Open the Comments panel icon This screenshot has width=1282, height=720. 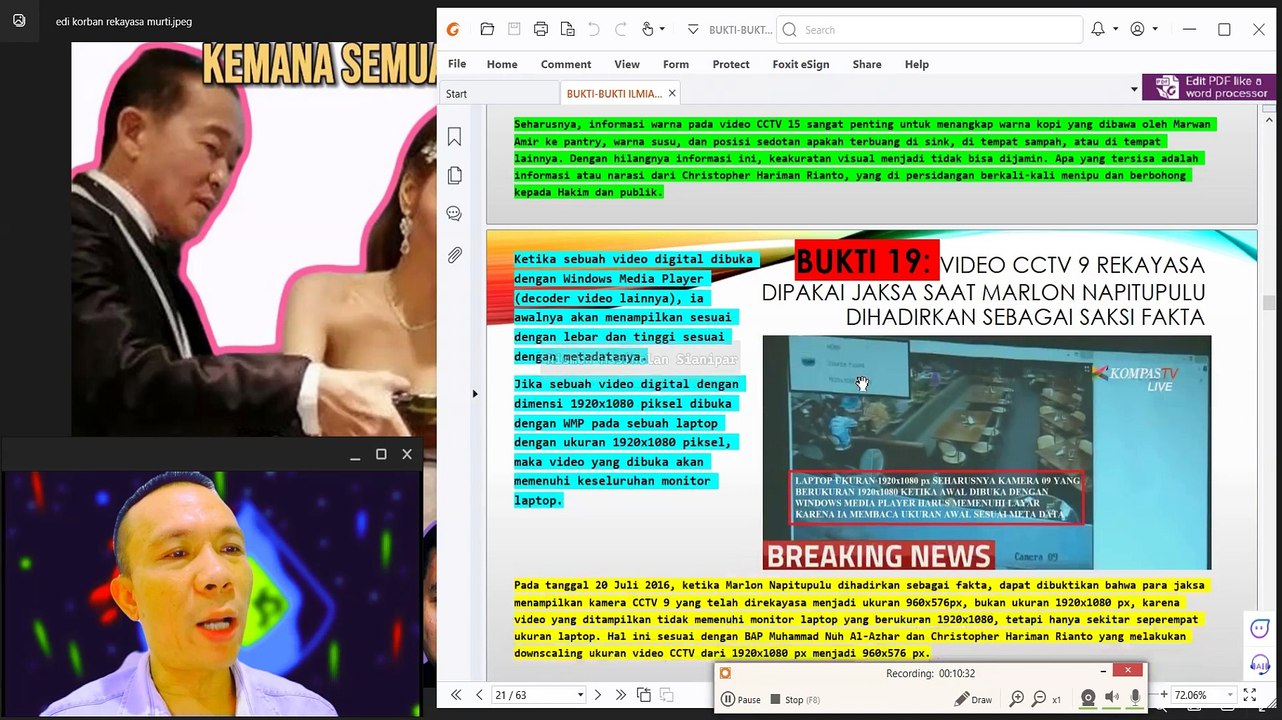click(454, 214)
